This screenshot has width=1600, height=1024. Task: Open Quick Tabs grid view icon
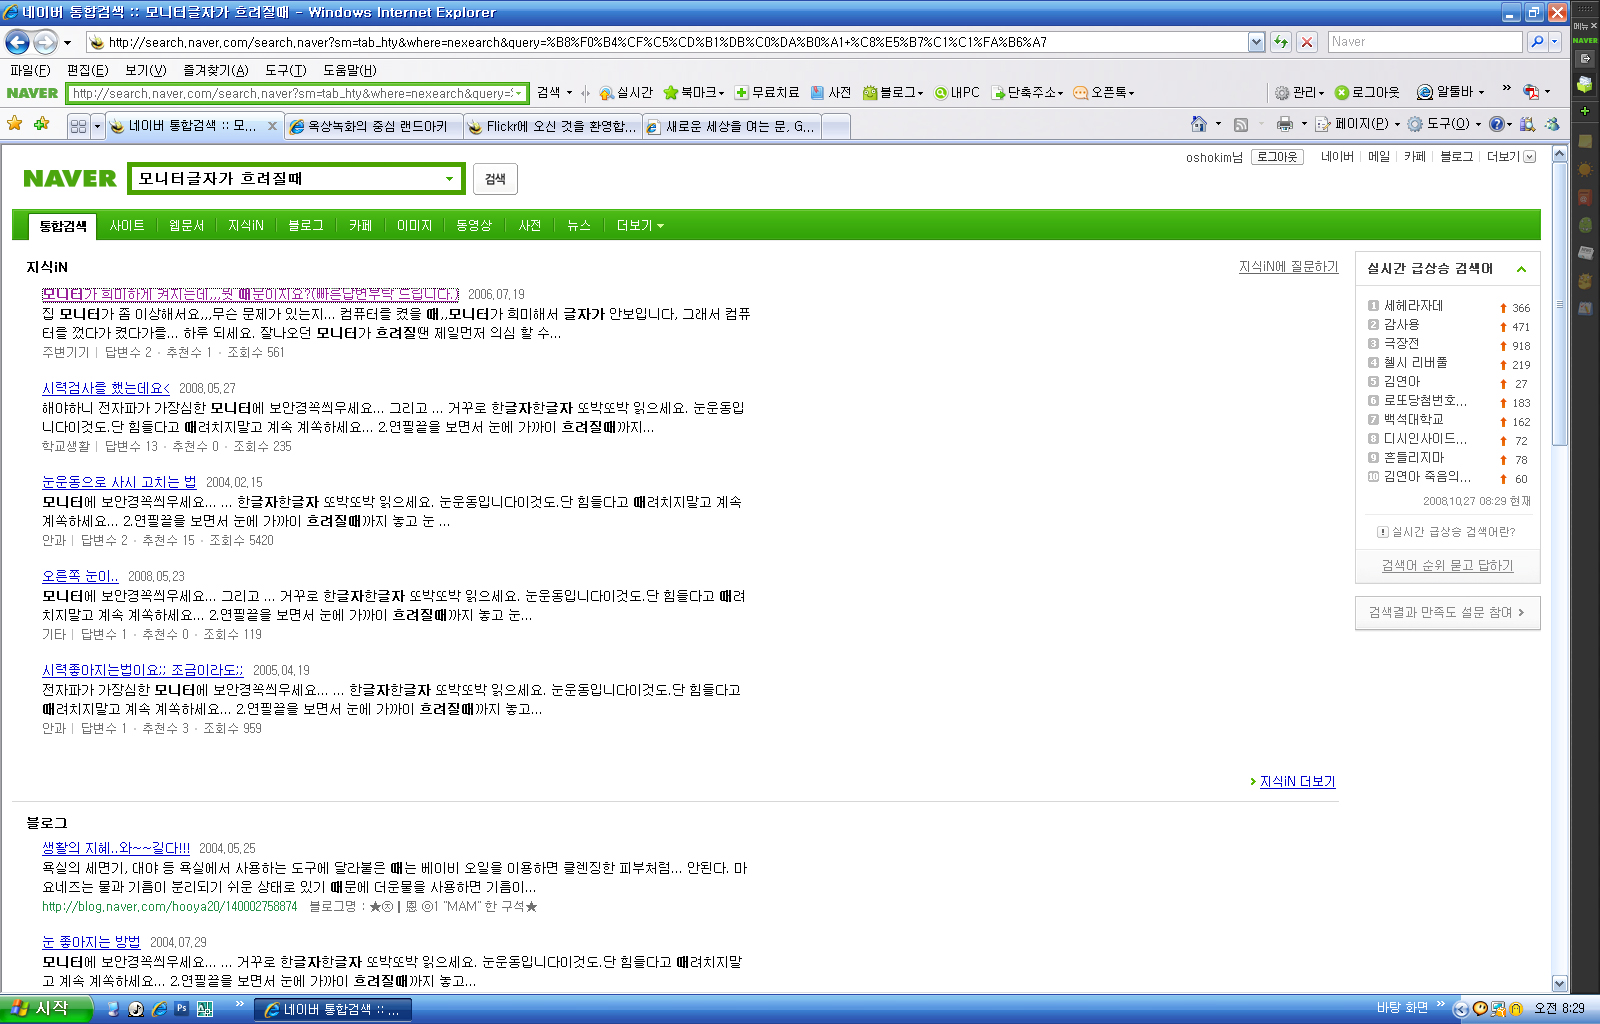[x=78, y=126]
